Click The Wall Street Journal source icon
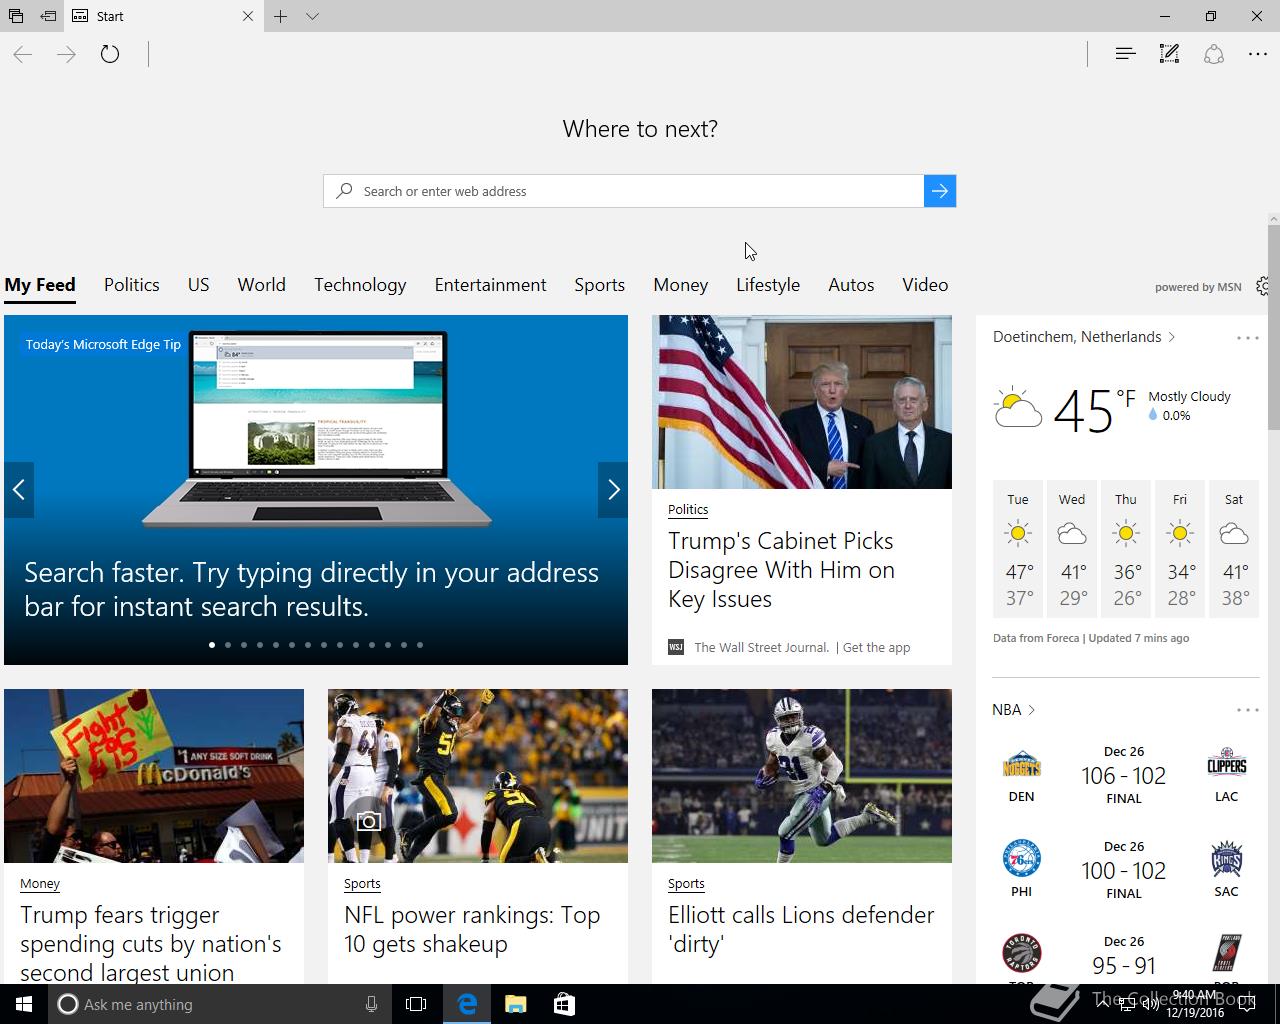Screen dimensions: 1280x1024 (x=676, y=647)
